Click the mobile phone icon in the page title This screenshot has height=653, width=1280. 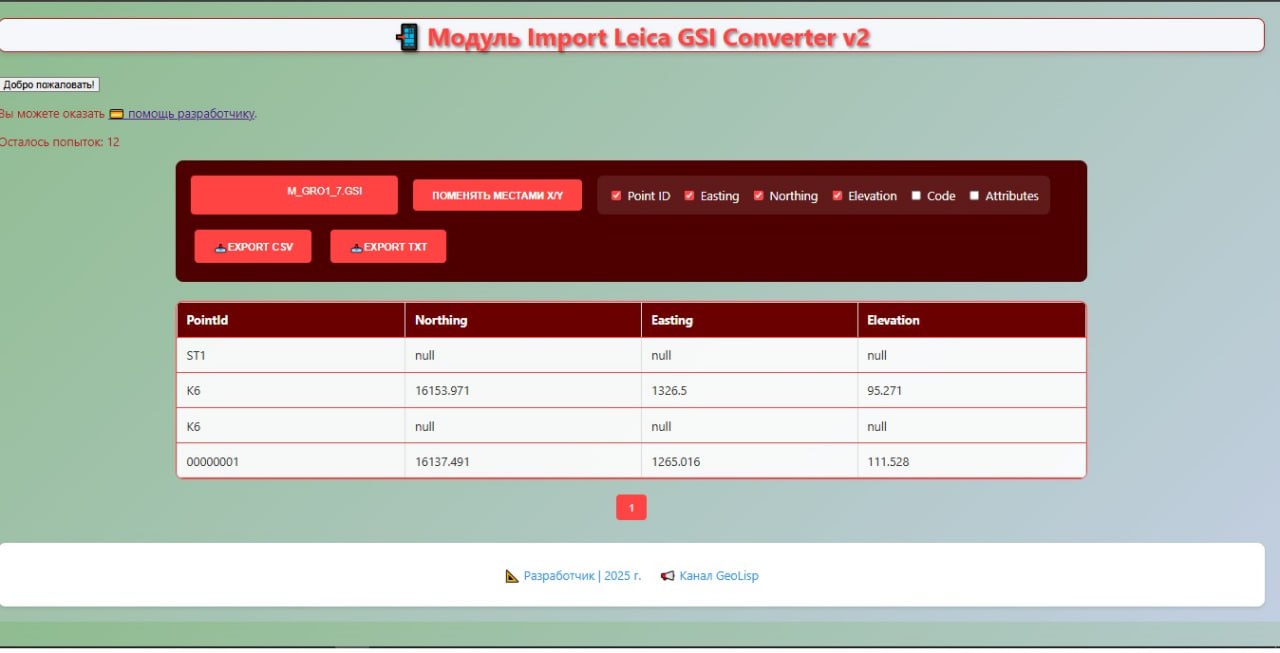click(407, 36)
